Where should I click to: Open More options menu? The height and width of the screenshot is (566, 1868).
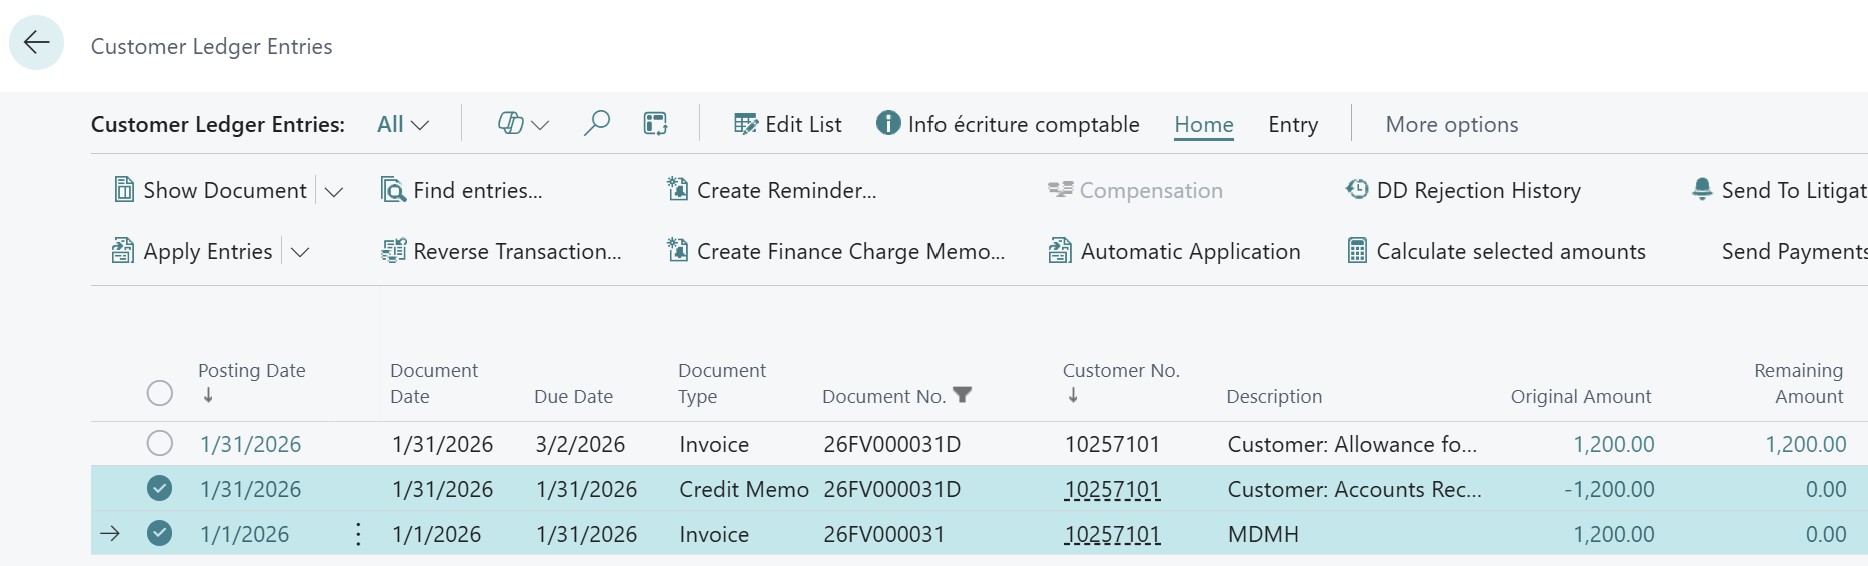click(1451, 124)
